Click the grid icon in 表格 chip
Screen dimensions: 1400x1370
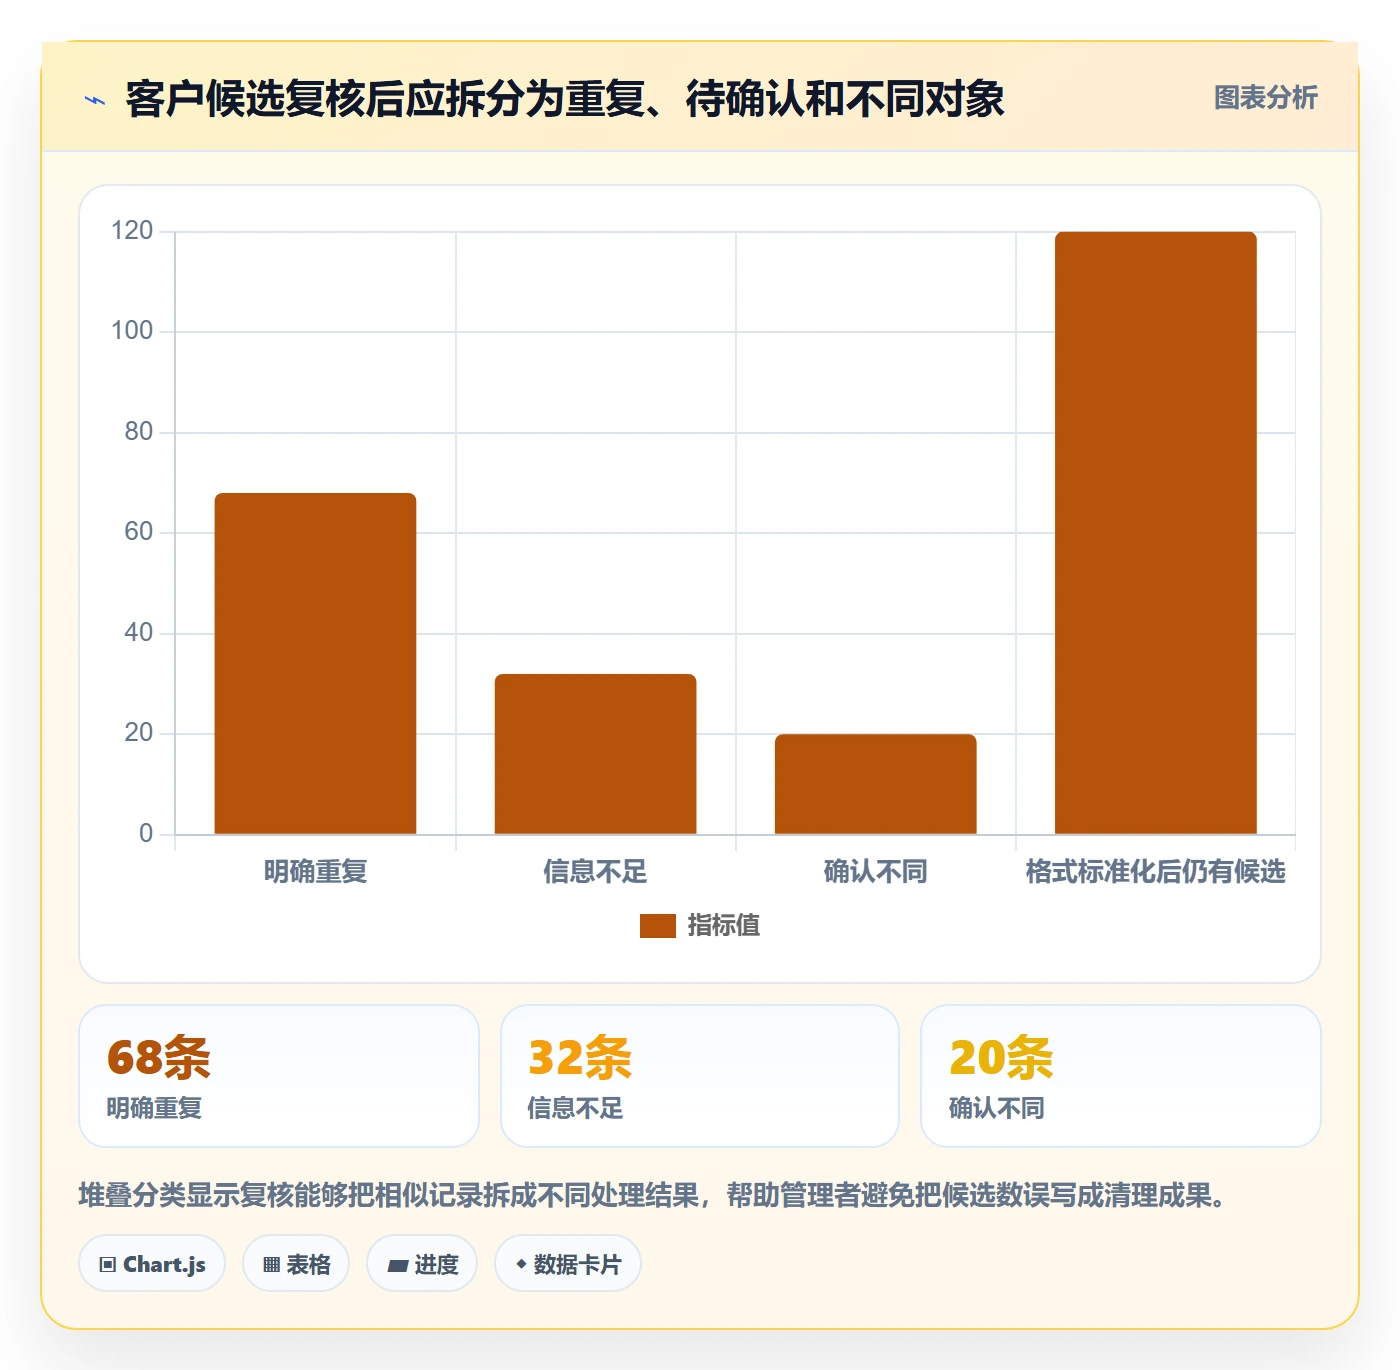[x=271, y=1265]
